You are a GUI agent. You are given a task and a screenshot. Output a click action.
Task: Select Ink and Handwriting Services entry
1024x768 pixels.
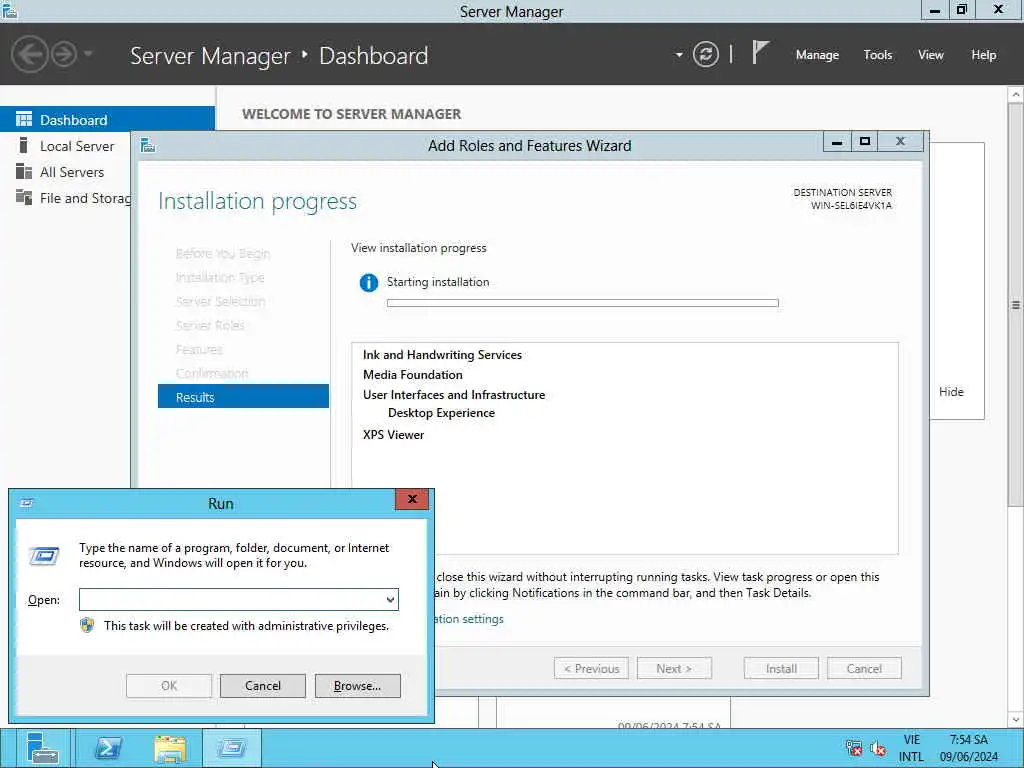[x=442, y=355]
